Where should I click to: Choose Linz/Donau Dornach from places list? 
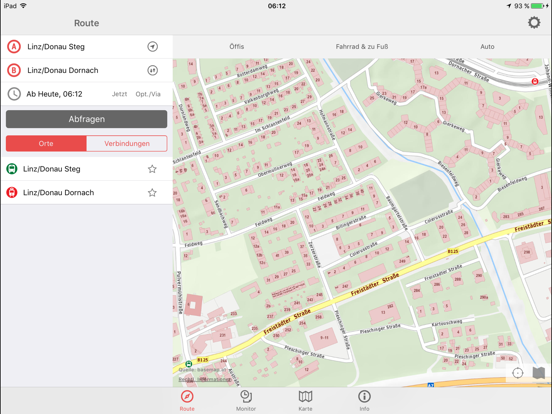[x=87, y=193]
